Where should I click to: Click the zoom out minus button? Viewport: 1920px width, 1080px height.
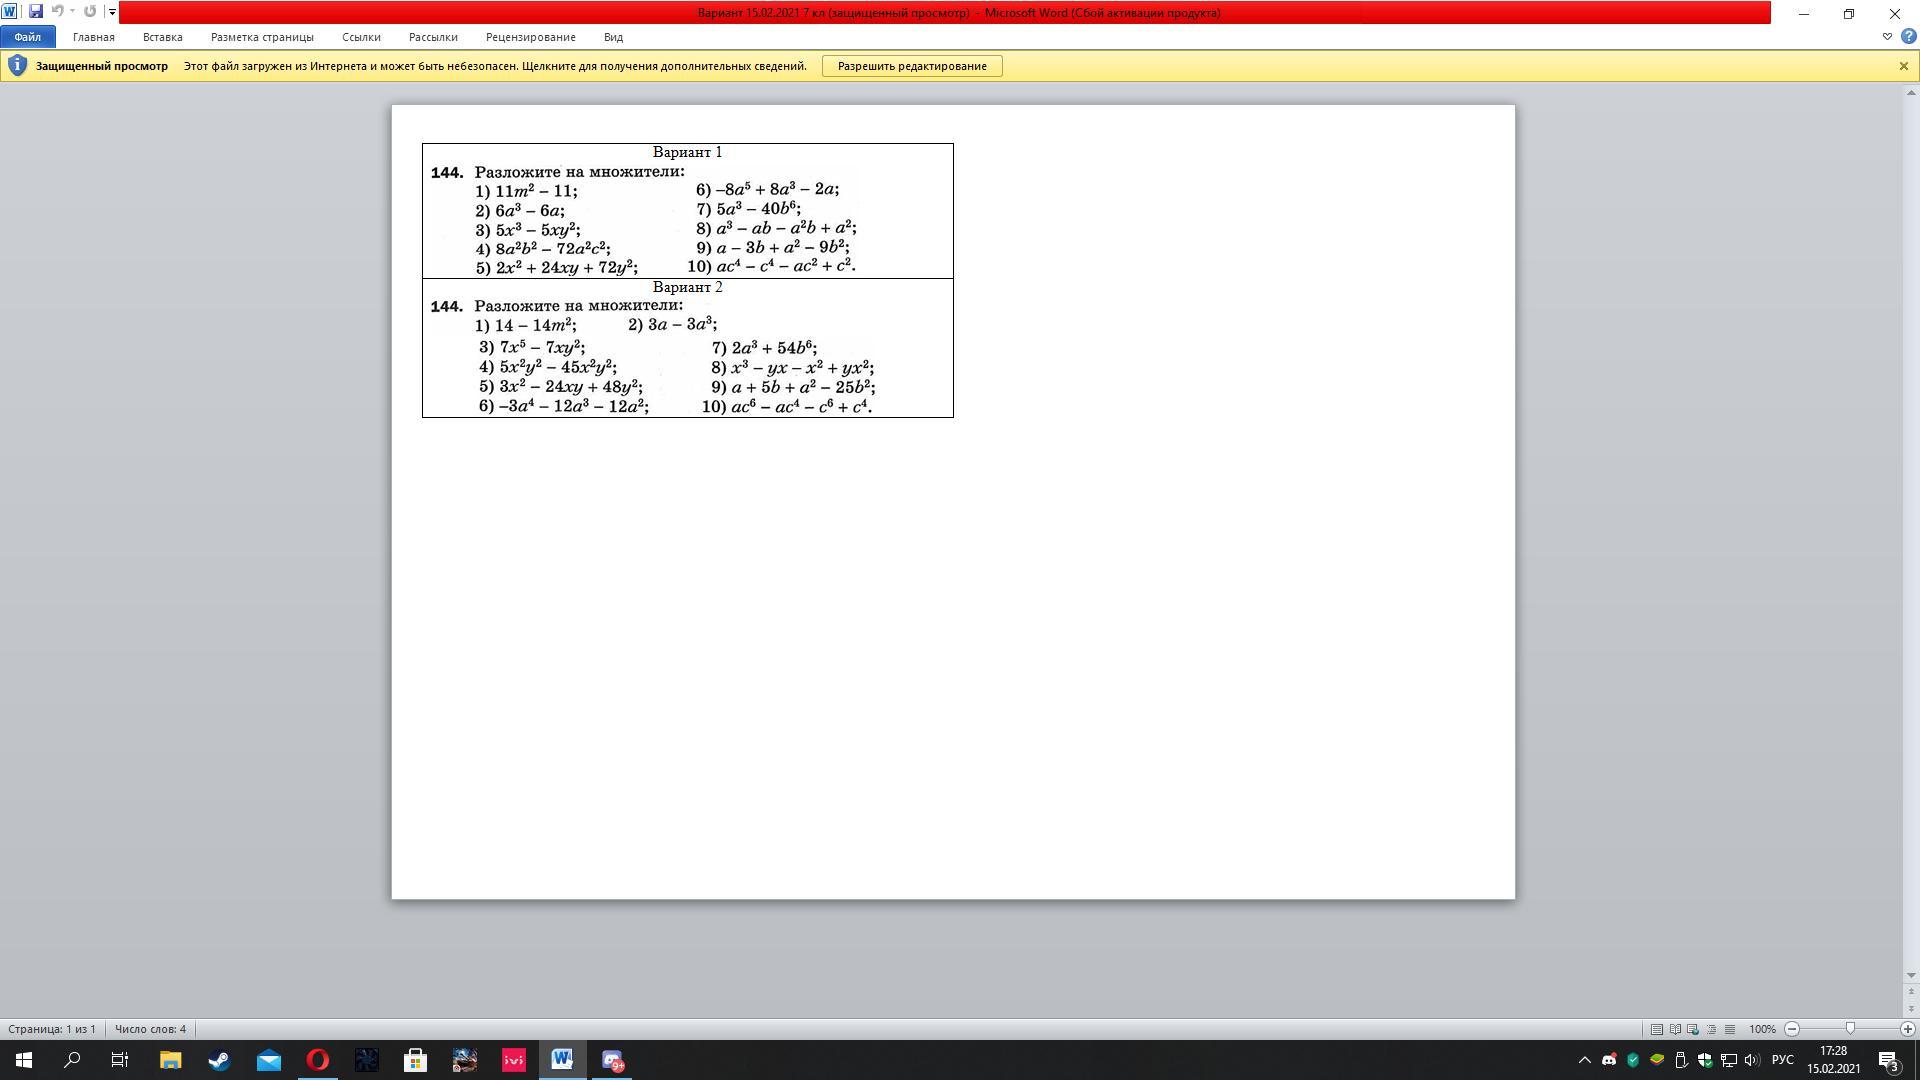pyautogui.click(x=1792, y=1029)
